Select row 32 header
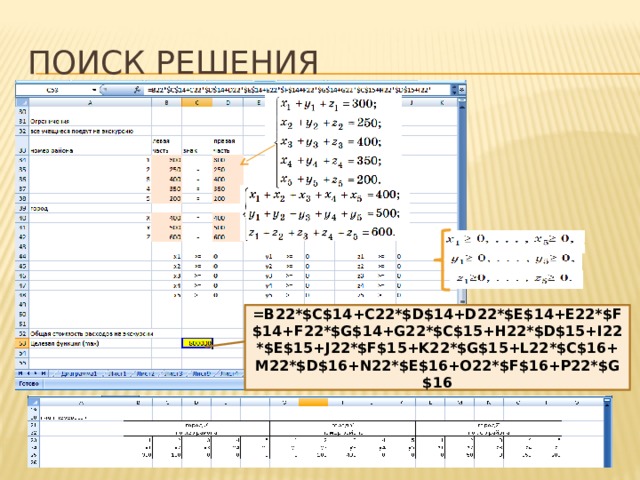The width and height of the screenshot is (640, 480). [x=22, y=131]
